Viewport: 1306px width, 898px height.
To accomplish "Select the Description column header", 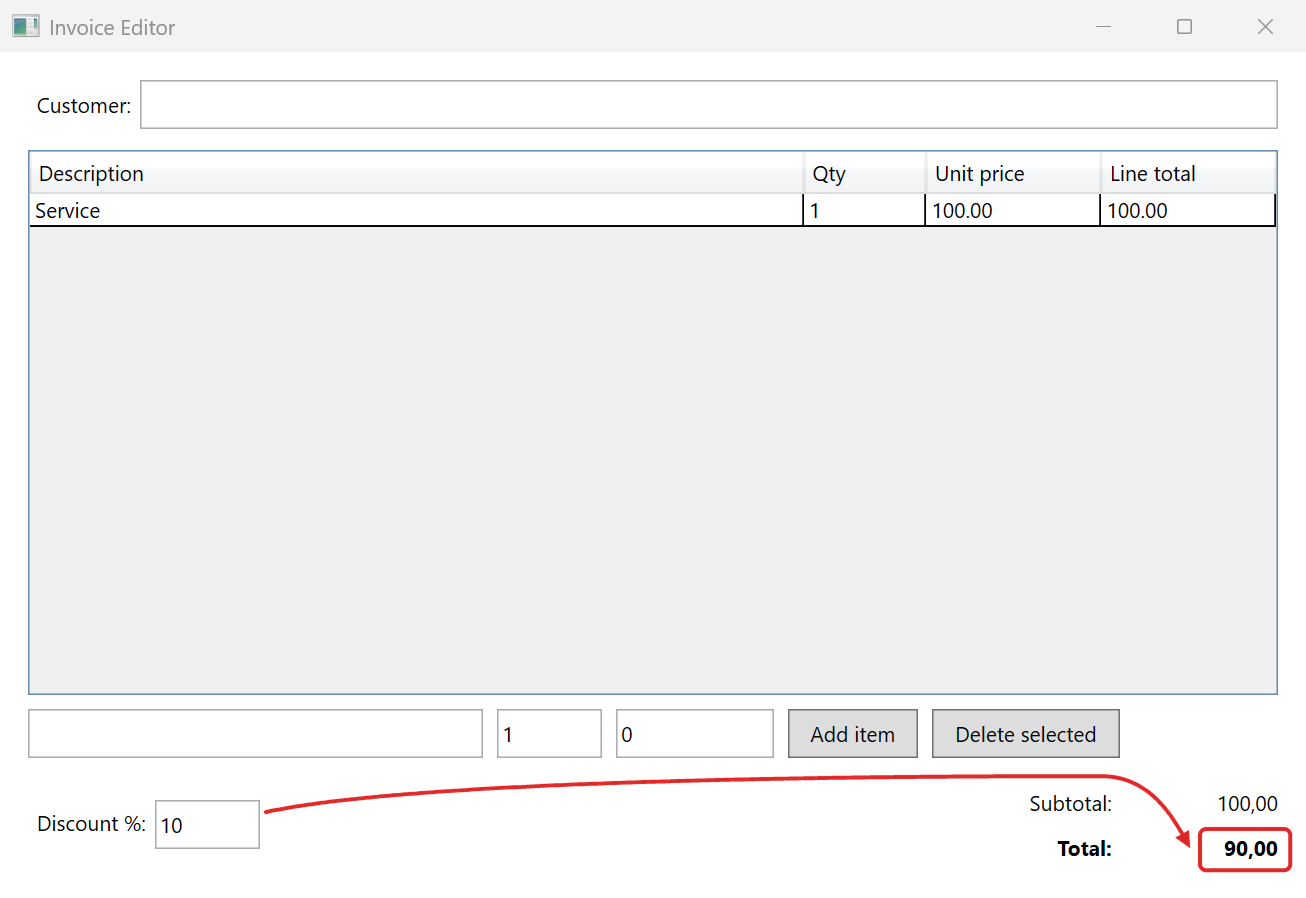I will point(417,173).
